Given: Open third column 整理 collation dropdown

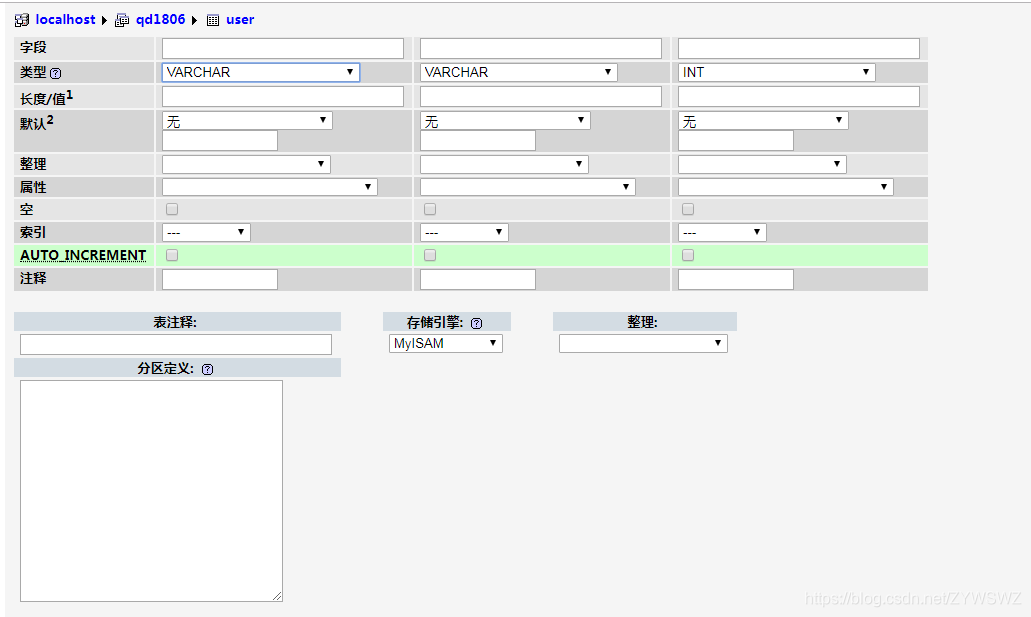Looking at the screenshot, I should pos(762,164).
